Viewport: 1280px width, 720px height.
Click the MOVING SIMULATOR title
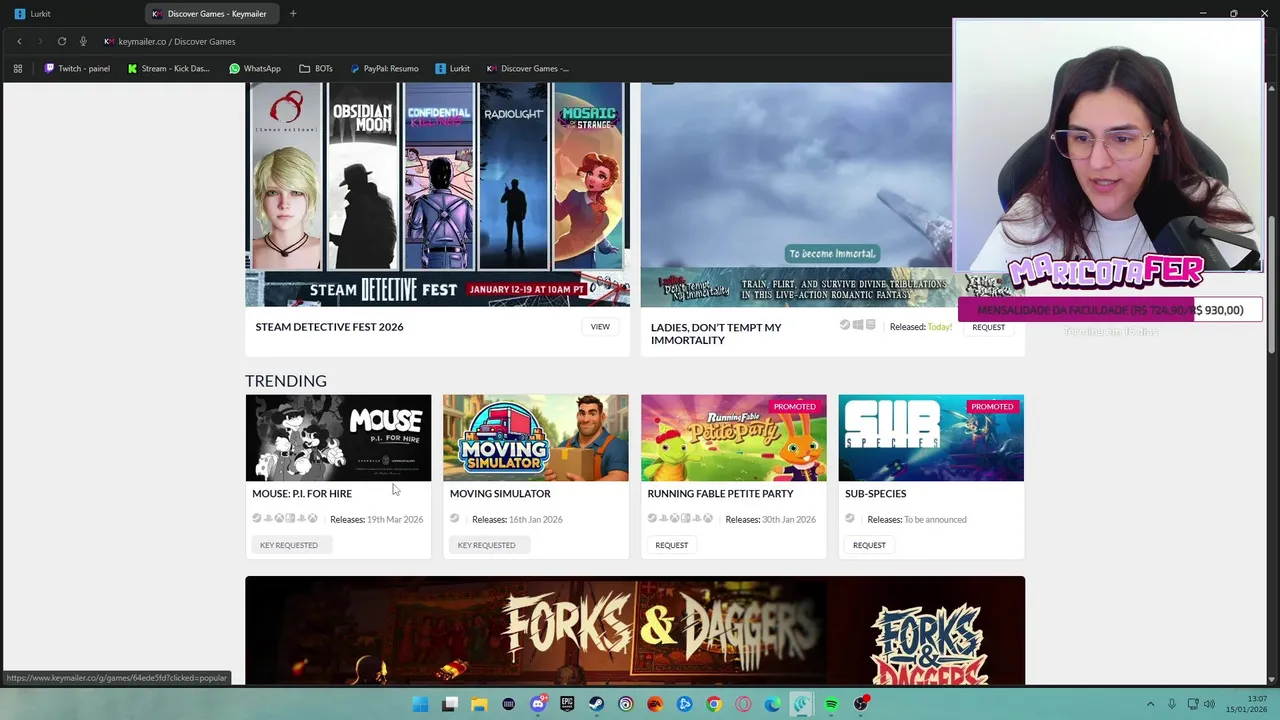click(500, 493)
